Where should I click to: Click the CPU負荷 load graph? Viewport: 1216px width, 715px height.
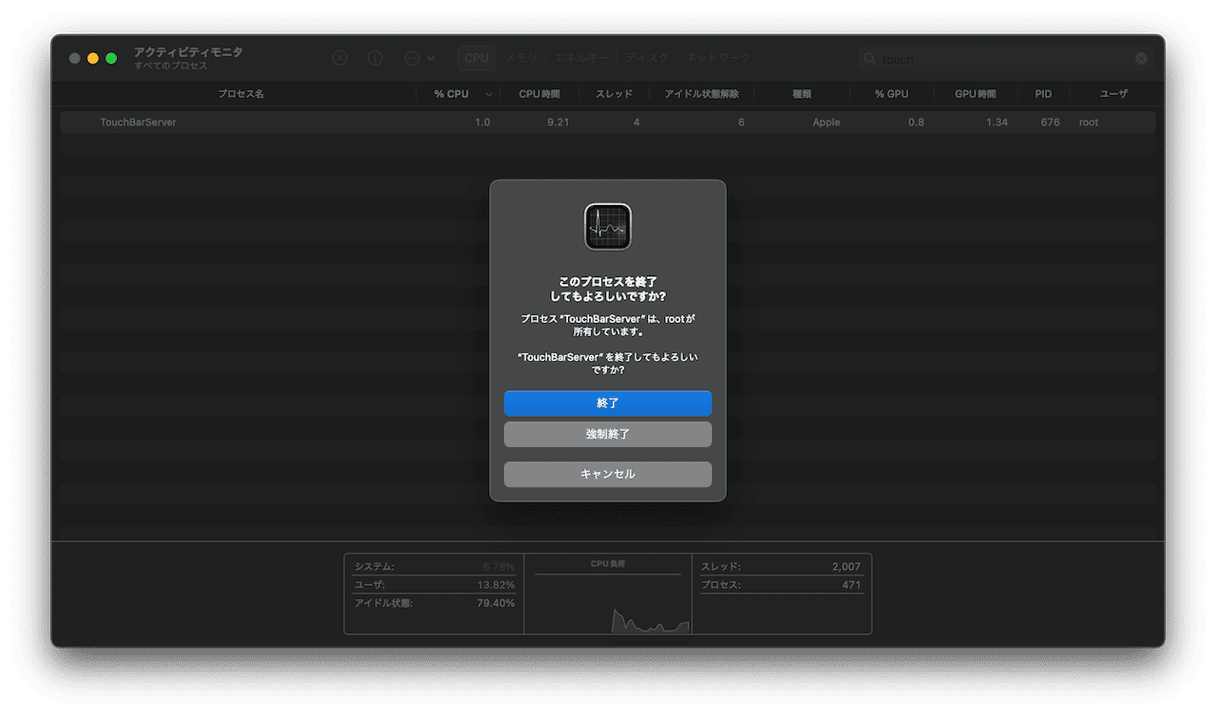[x=608, y=594]
